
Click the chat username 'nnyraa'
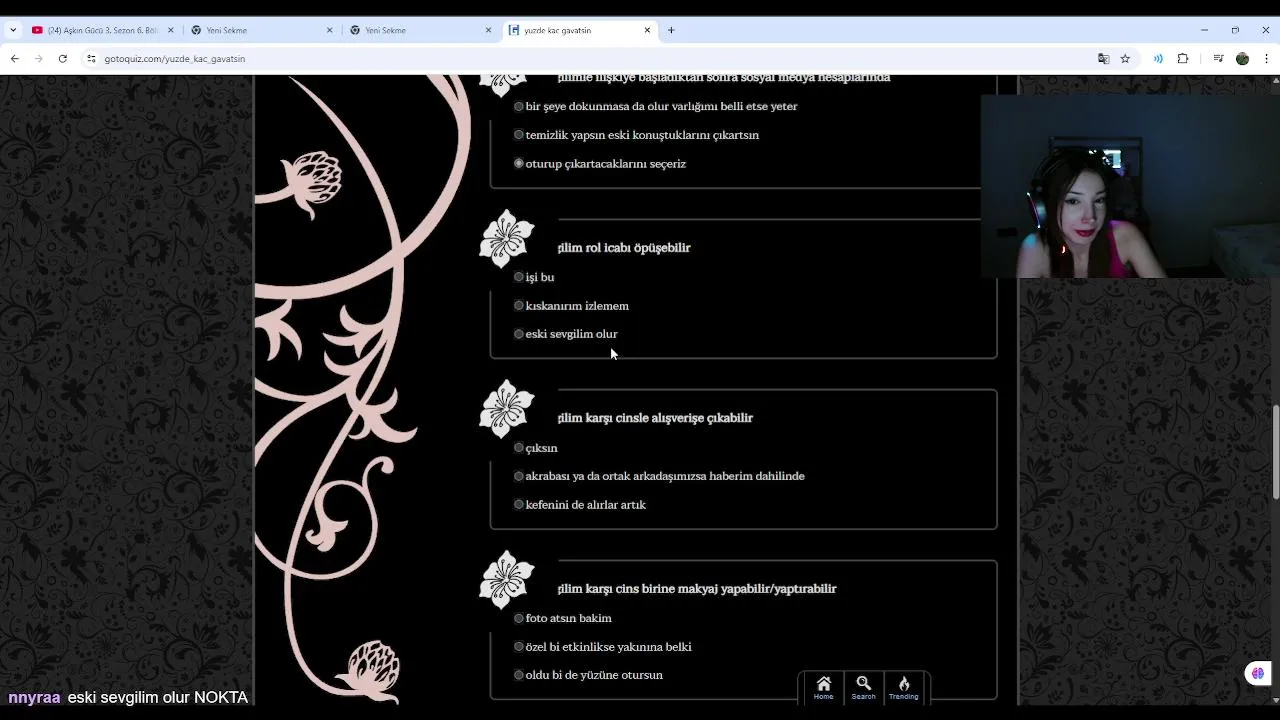[x=34, y=698]
